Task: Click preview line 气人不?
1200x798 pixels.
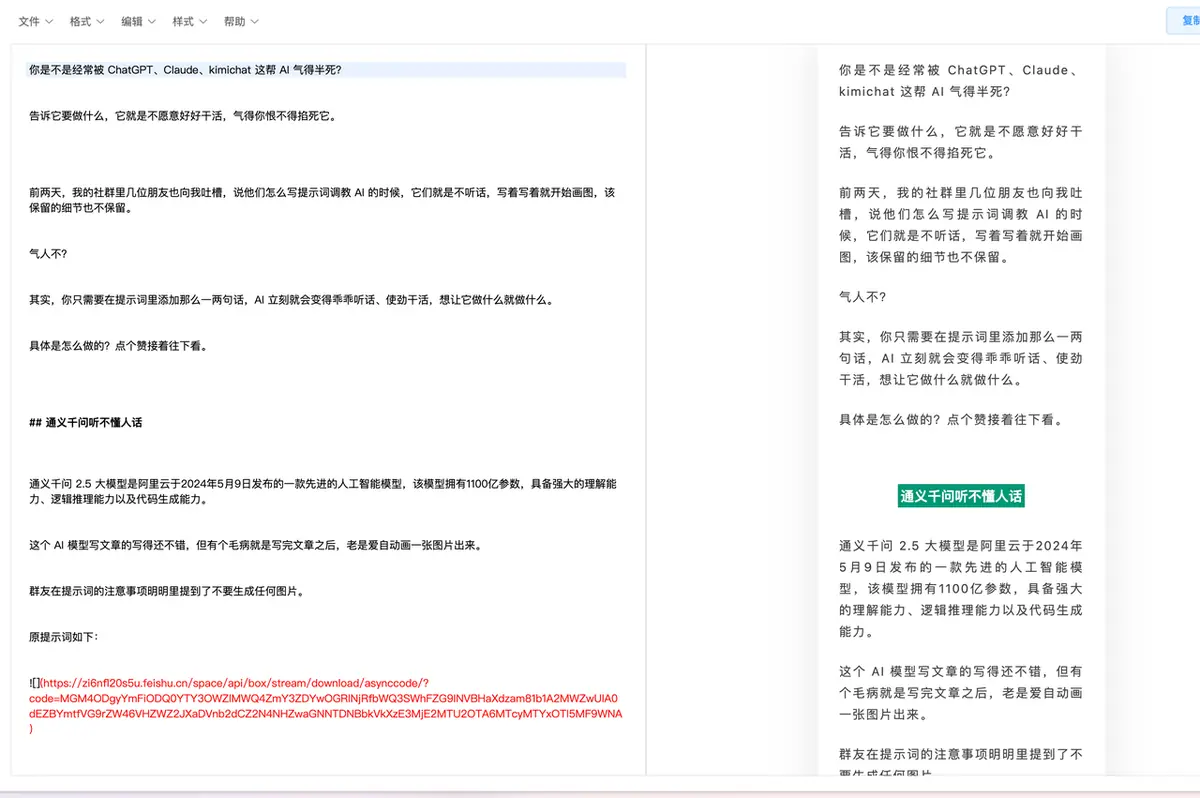Action: (862, 297)
